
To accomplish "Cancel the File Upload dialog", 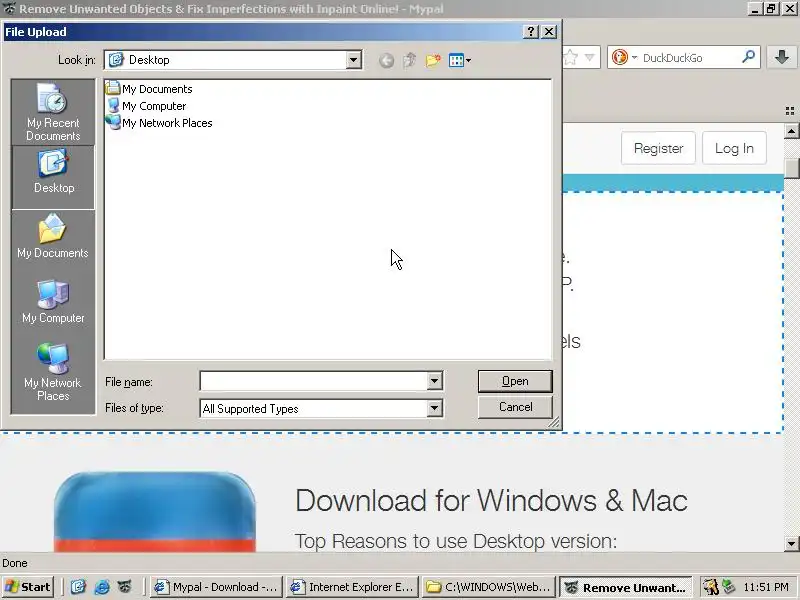I will [x=515, y=407].
